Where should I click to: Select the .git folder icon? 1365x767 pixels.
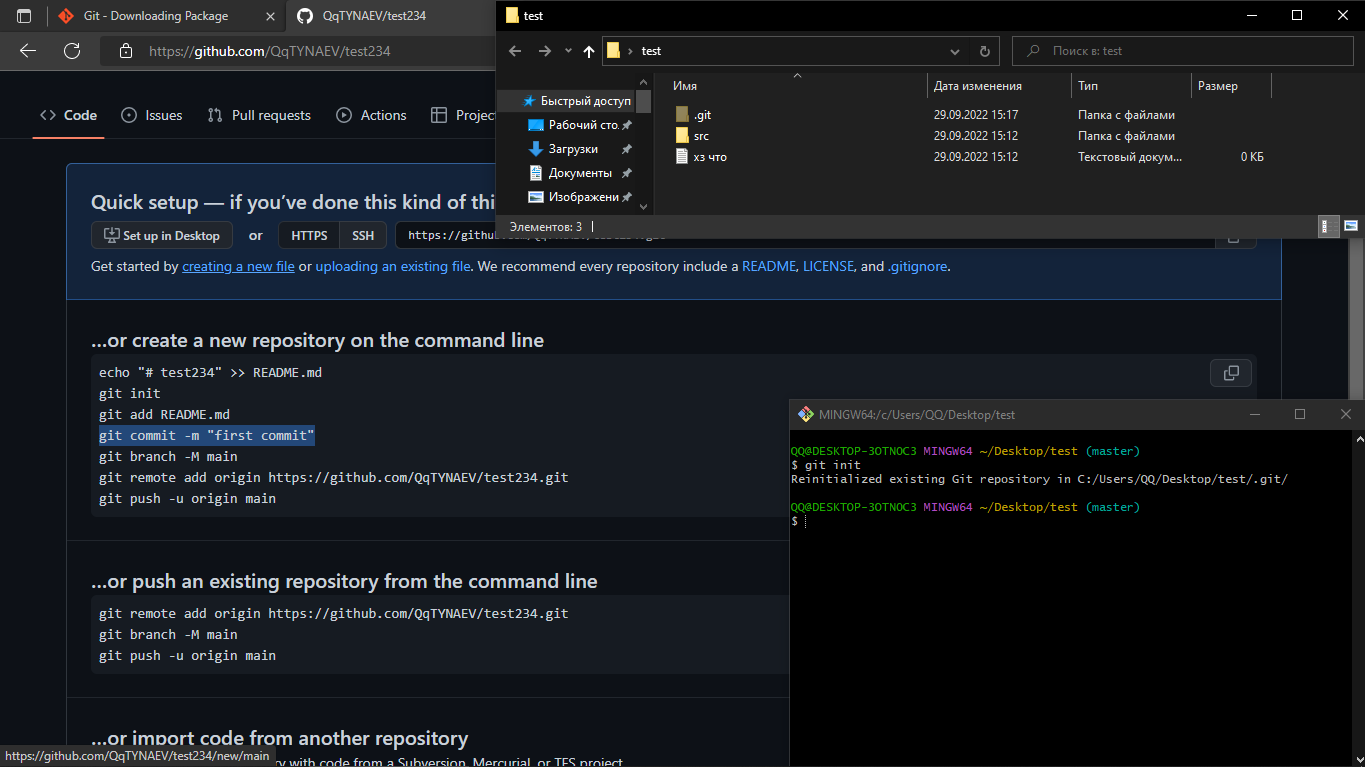[x=682, y=115]
